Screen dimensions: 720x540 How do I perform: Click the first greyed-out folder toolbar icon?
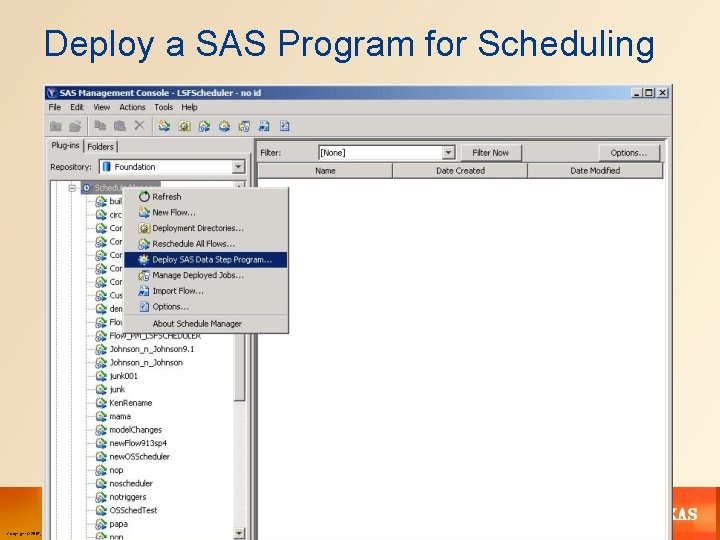click(56, 126)
